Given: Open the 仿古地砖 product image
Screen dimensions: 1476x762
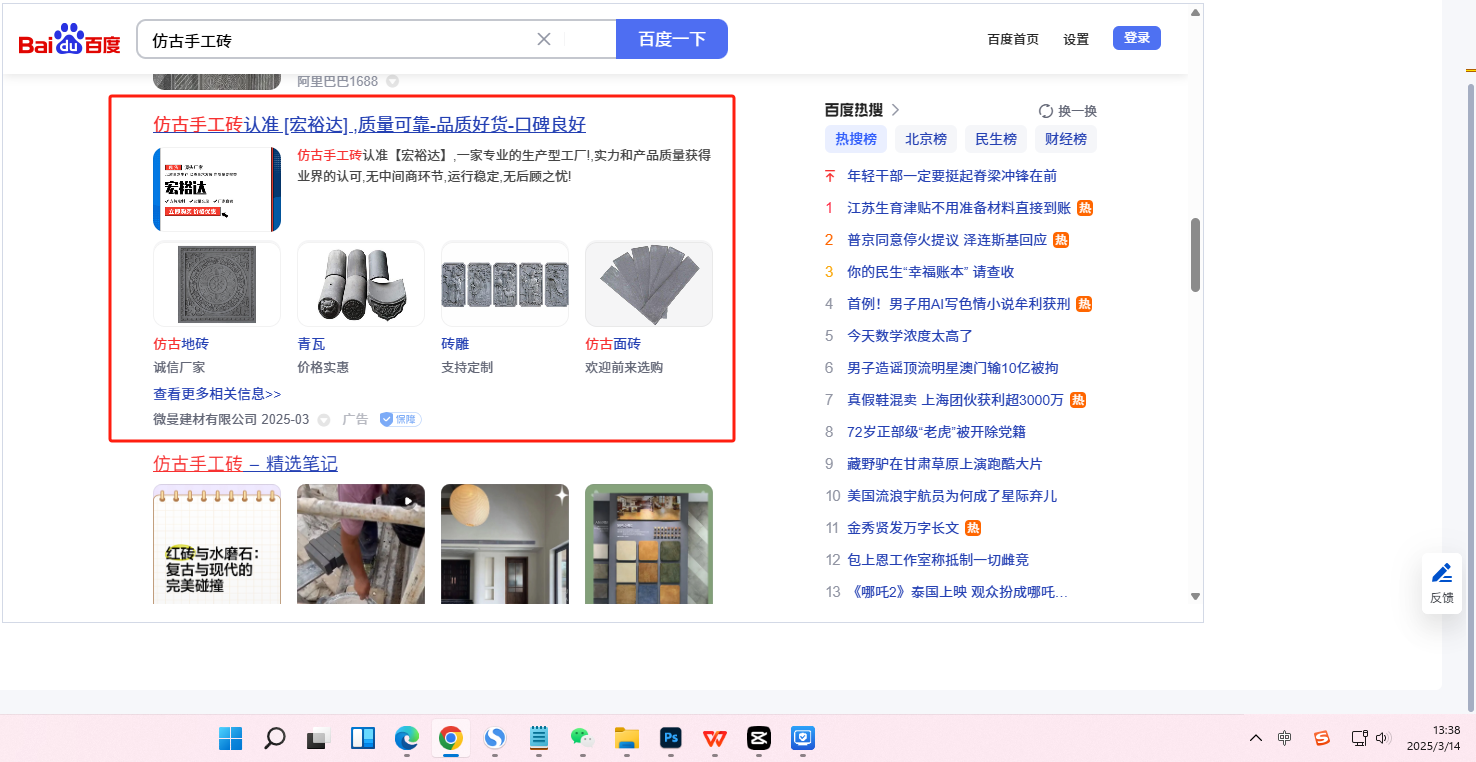Looking at the screenshot, I should (217, 284).
